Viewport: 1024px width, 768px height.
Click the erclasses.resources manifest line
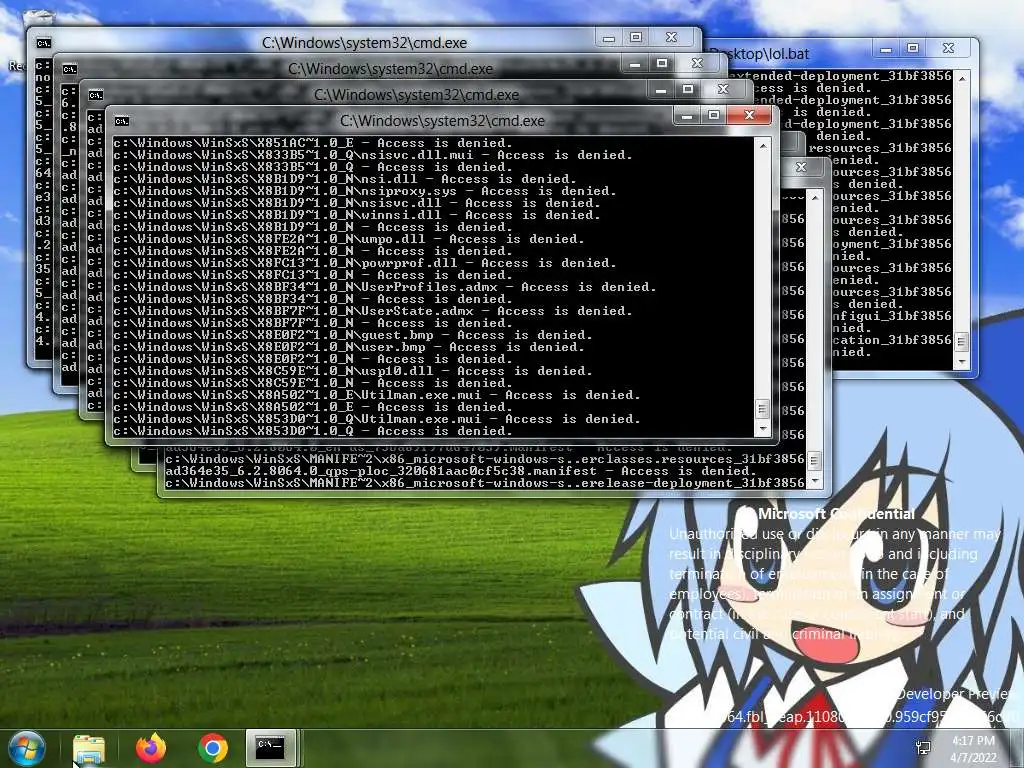pyautogui.click(x=485, y=459)
